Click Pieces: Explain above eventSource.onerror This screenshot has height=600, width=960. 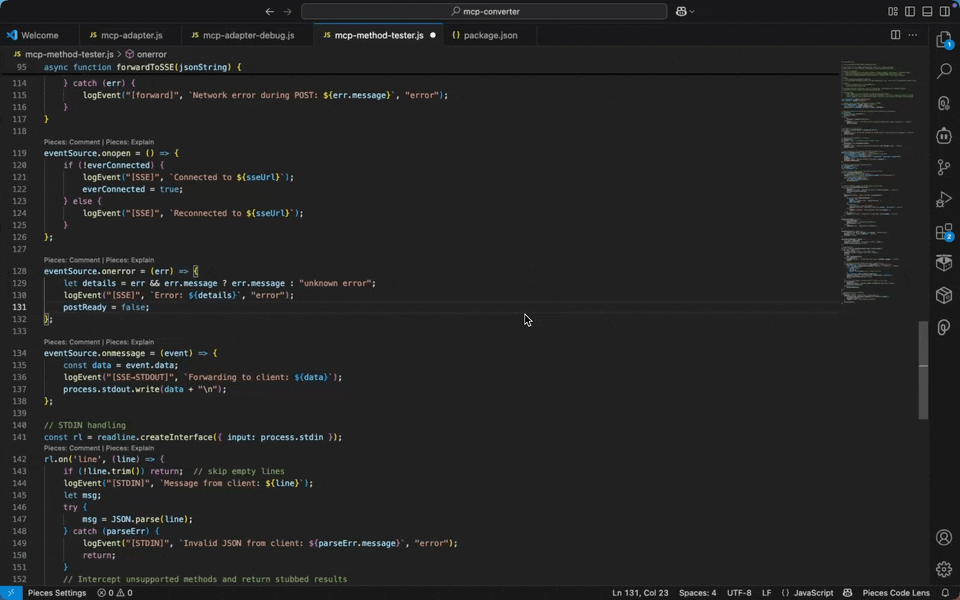[130, 260]
